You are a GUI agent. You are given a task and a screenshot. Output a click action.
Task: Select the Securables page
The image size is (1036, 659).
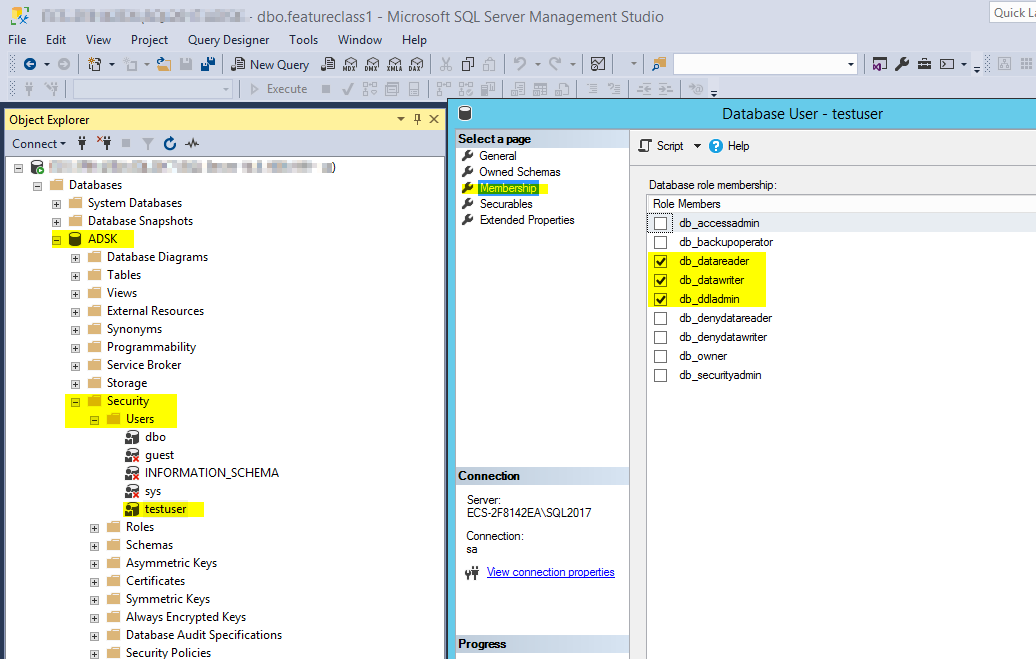505,204
